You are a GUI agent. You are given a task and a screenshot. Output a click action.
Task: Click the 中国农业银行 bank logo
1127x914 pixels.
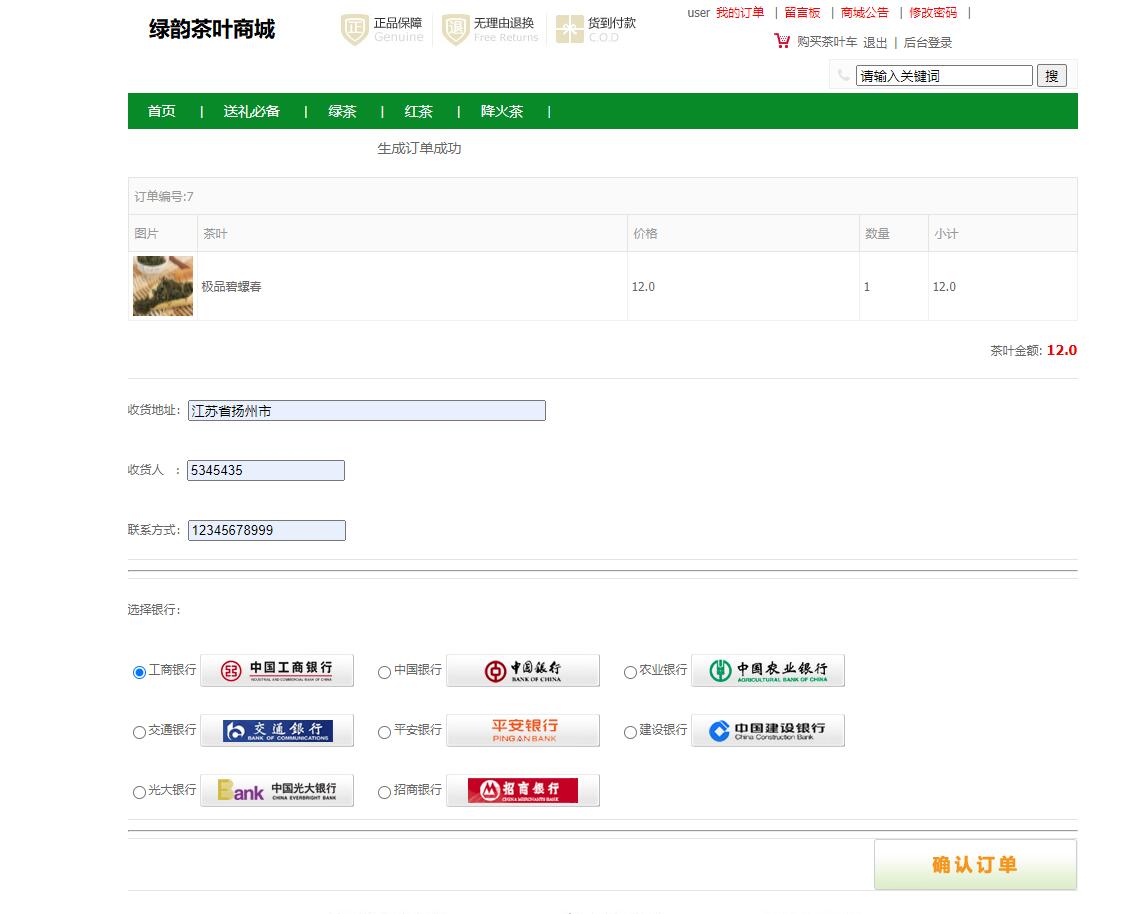(x=767, y=670)
